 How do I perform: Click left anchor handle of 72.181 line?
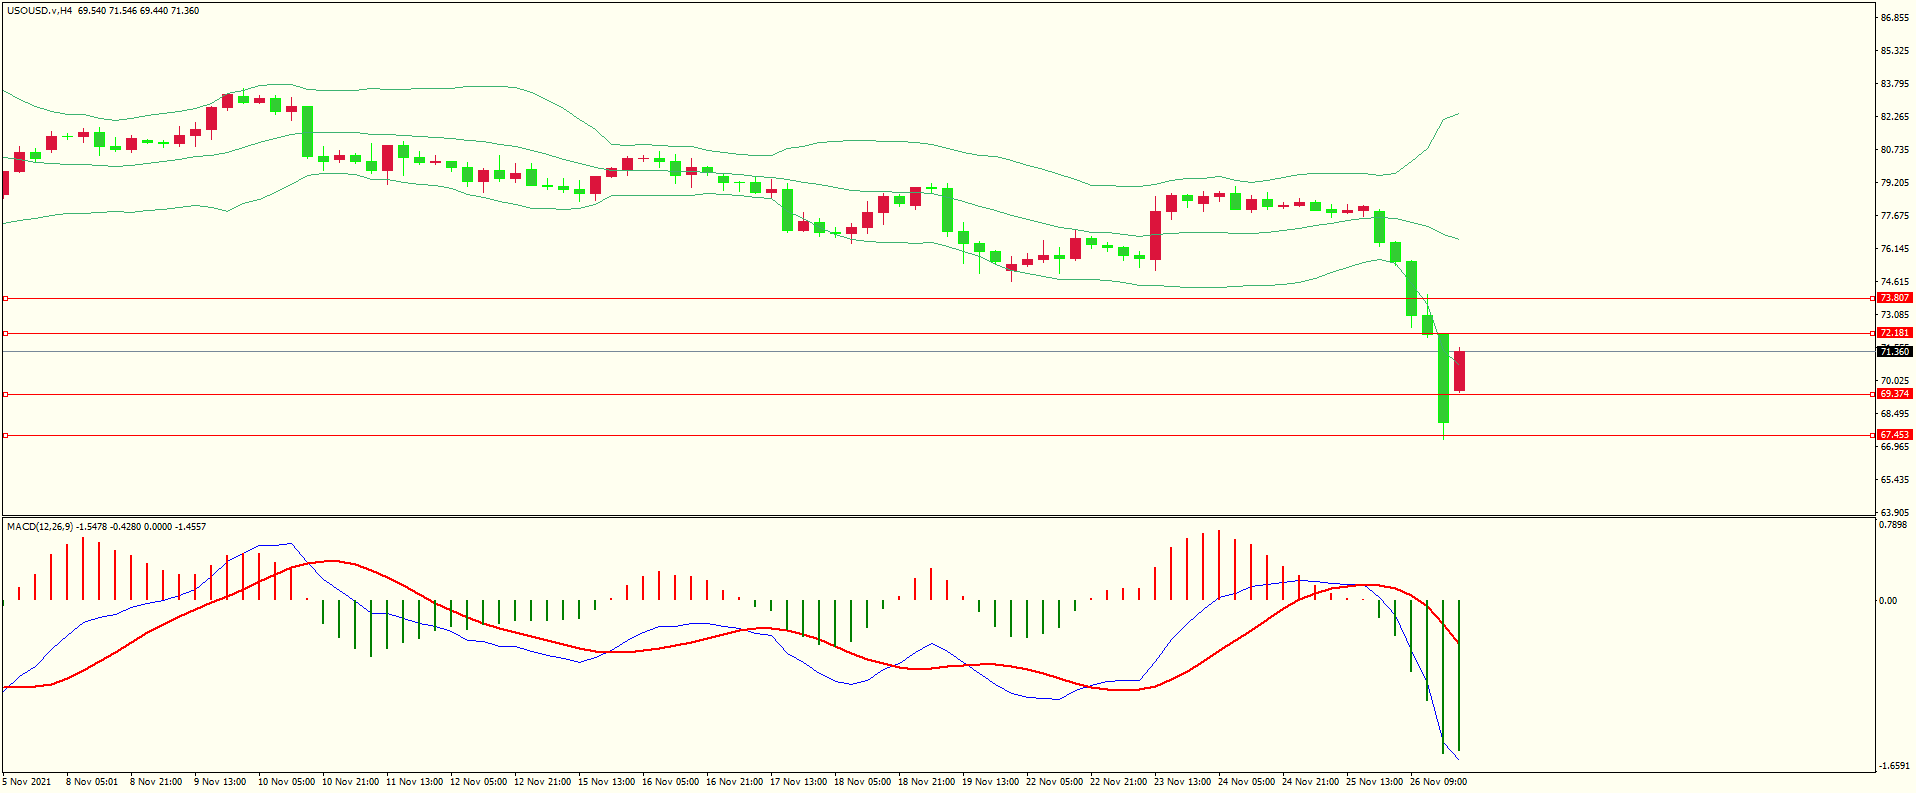point(5,333)
